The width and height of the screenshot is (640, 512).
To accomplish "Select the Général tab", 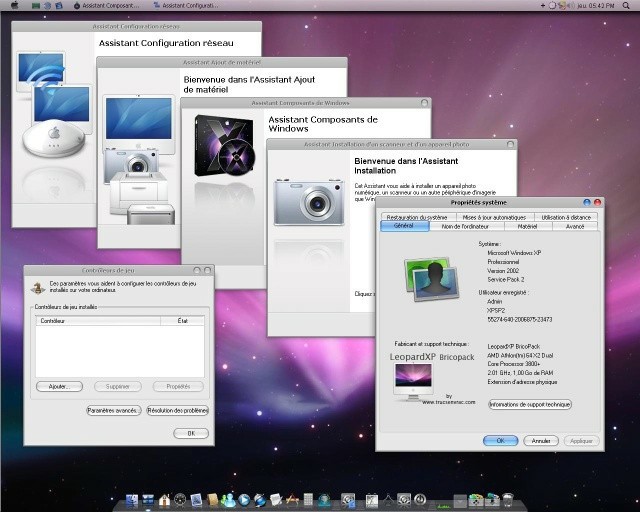I will [x=404, y=226].
